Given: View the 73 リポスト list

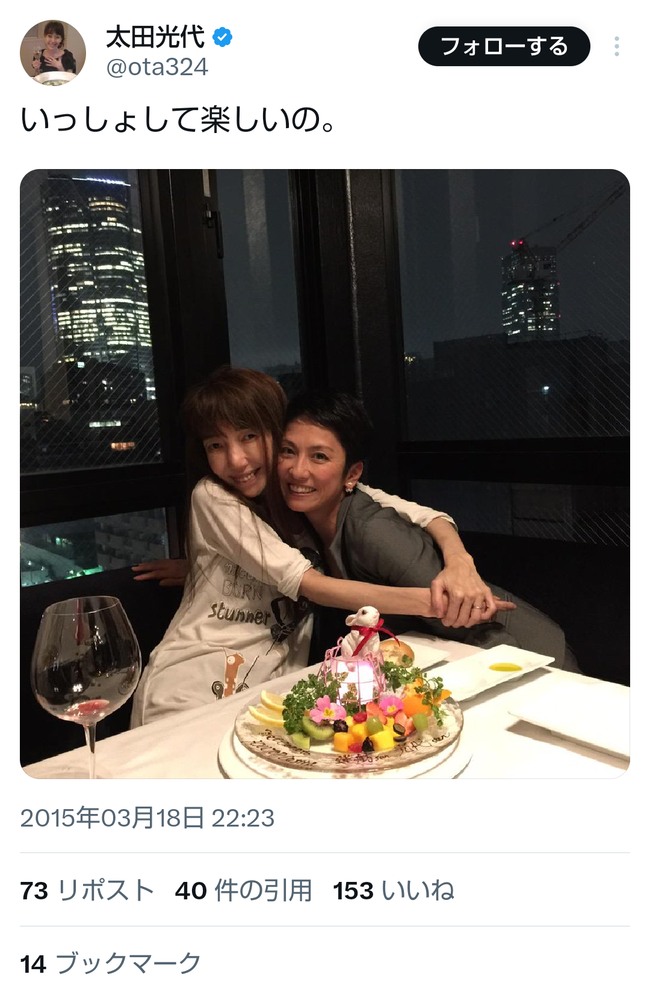Looking at the screenshot, I should (87, 890).
